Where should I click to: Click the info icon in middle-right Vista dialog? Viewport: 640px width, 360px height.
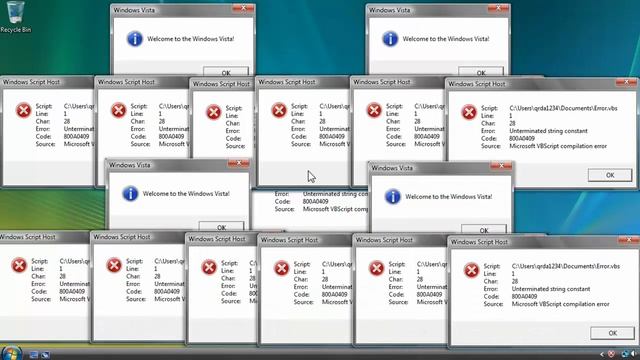tap(393, 196)
